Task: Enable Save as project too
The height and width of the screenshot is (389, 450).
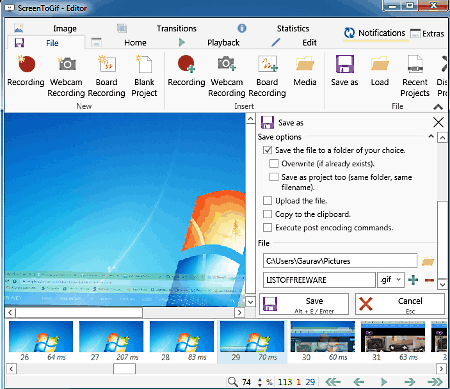Action: click(274, 177)
